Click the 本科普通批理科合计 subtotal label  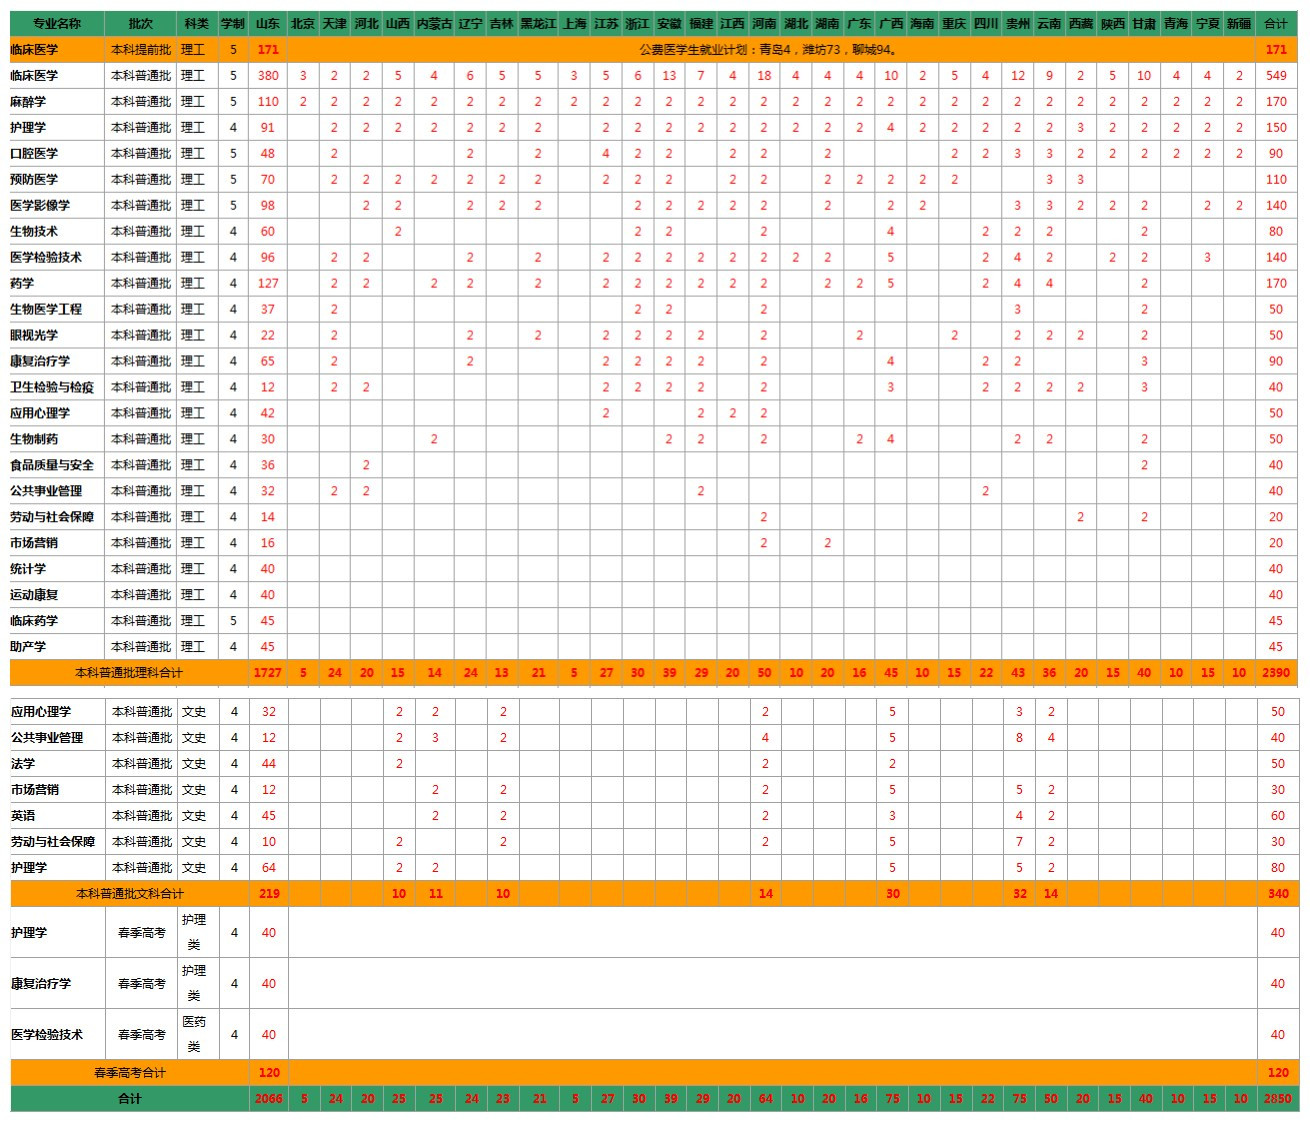coord(129,673)
